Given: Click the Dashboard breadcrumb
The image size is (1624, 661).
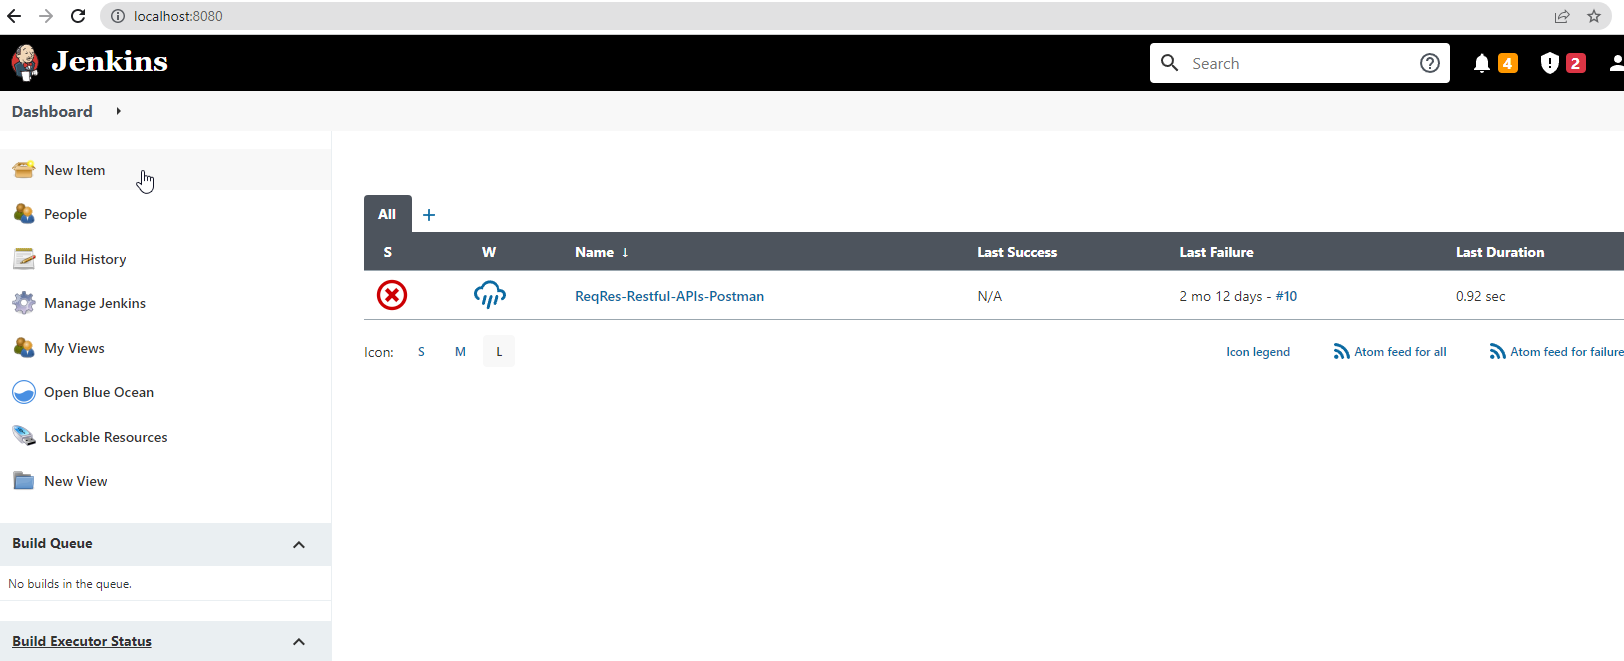Looking at the screenshot, I should coord(52,111).
